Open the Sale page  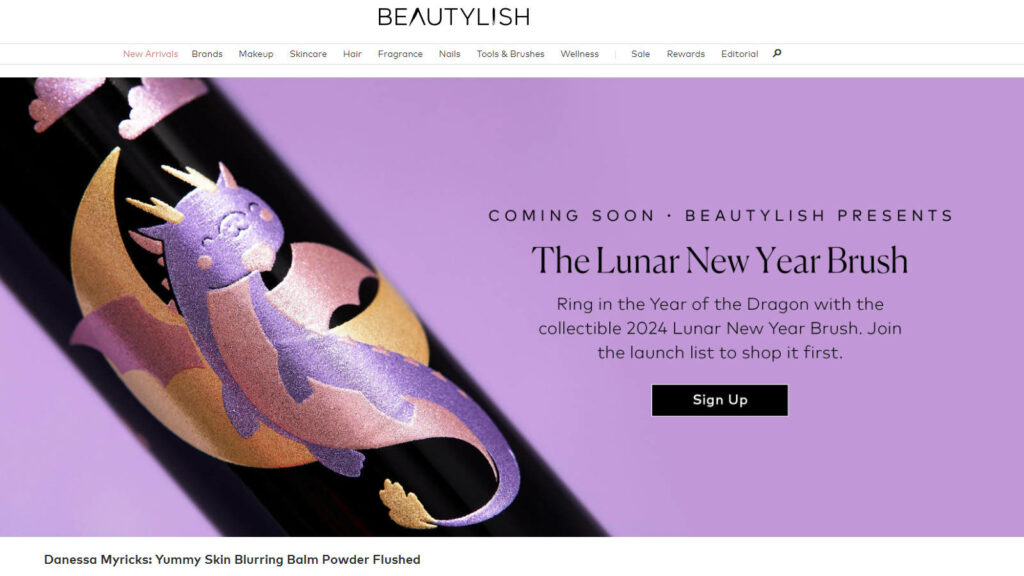click(x=641, y=54)
